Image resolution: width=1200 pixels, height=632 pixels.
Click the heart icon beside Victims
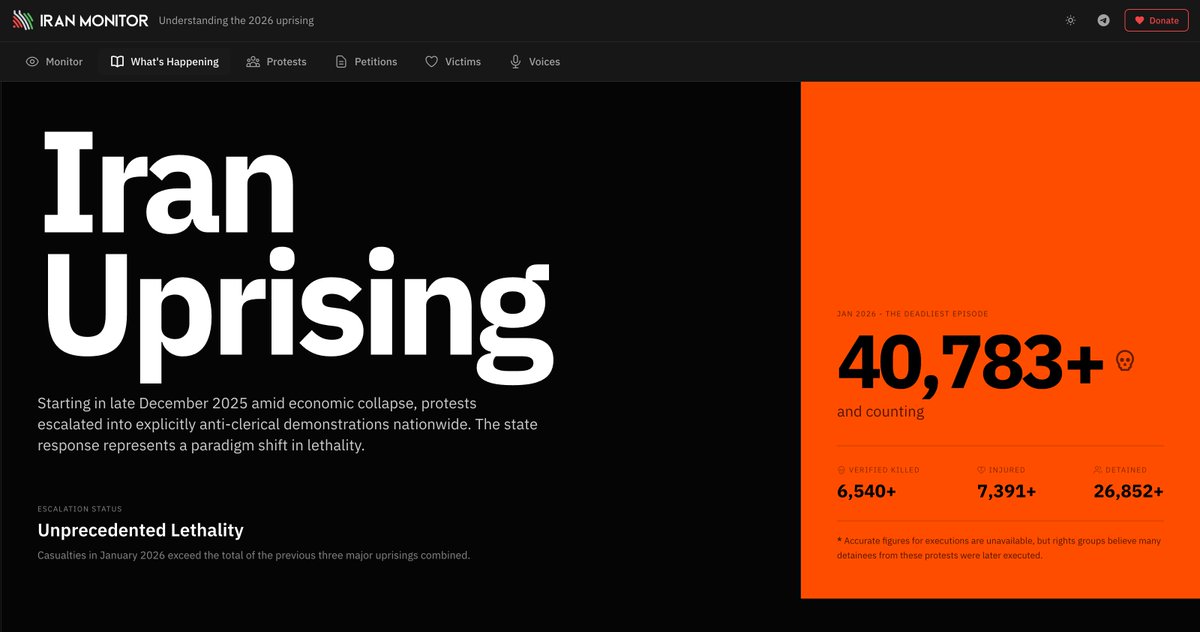(432, 62)
